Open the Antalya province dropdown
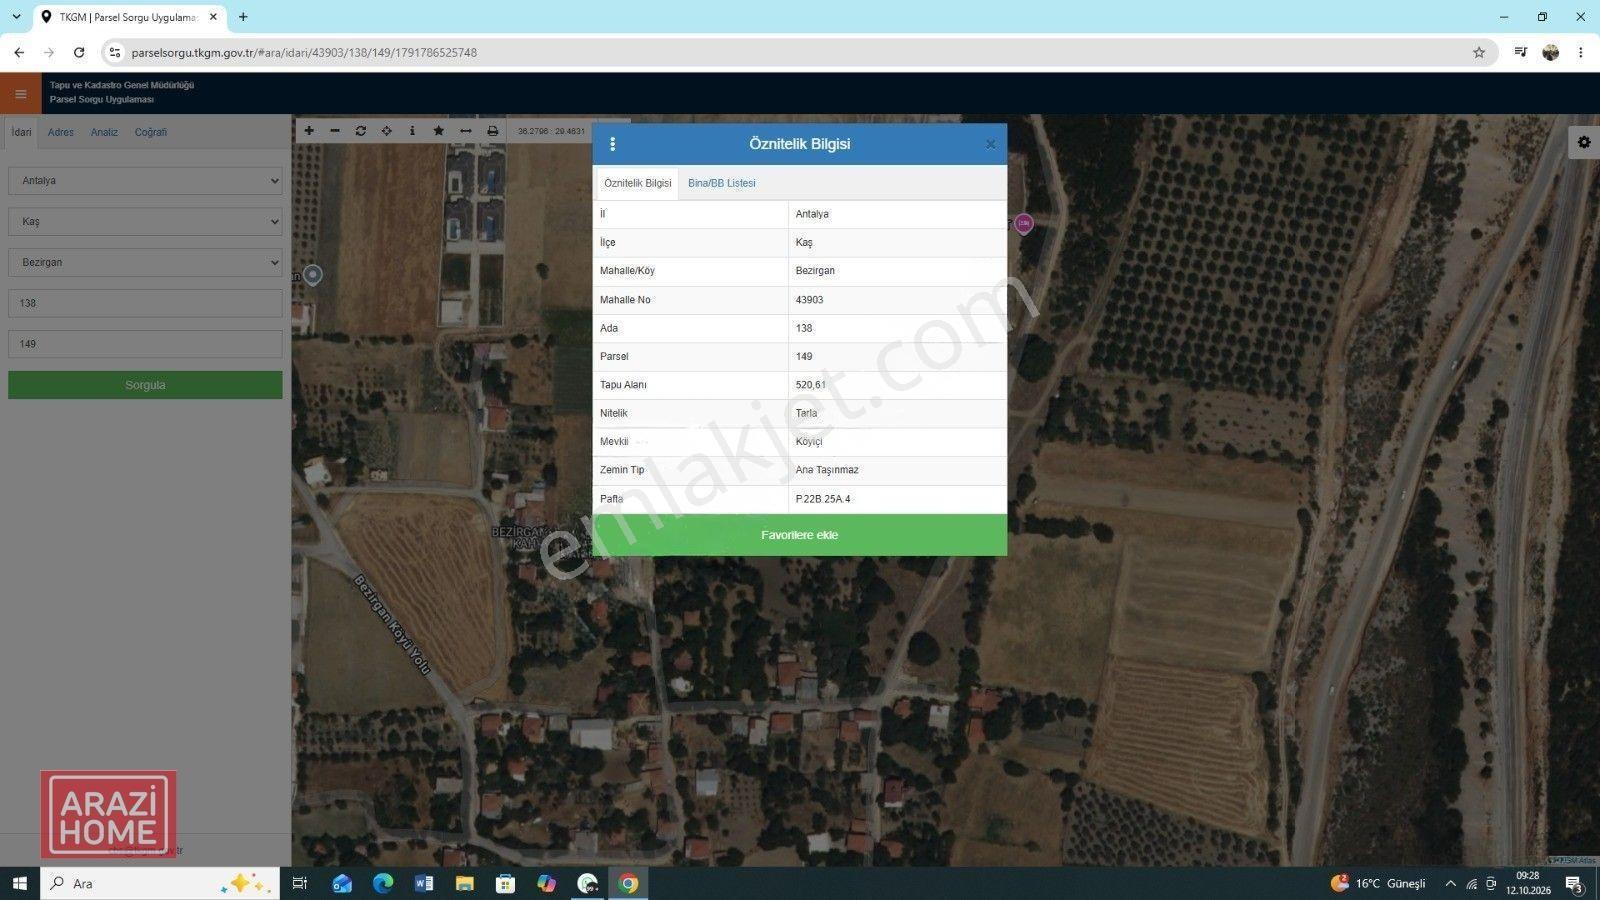The height and width of the screenshot is (900, 1600). pos(145,181)
